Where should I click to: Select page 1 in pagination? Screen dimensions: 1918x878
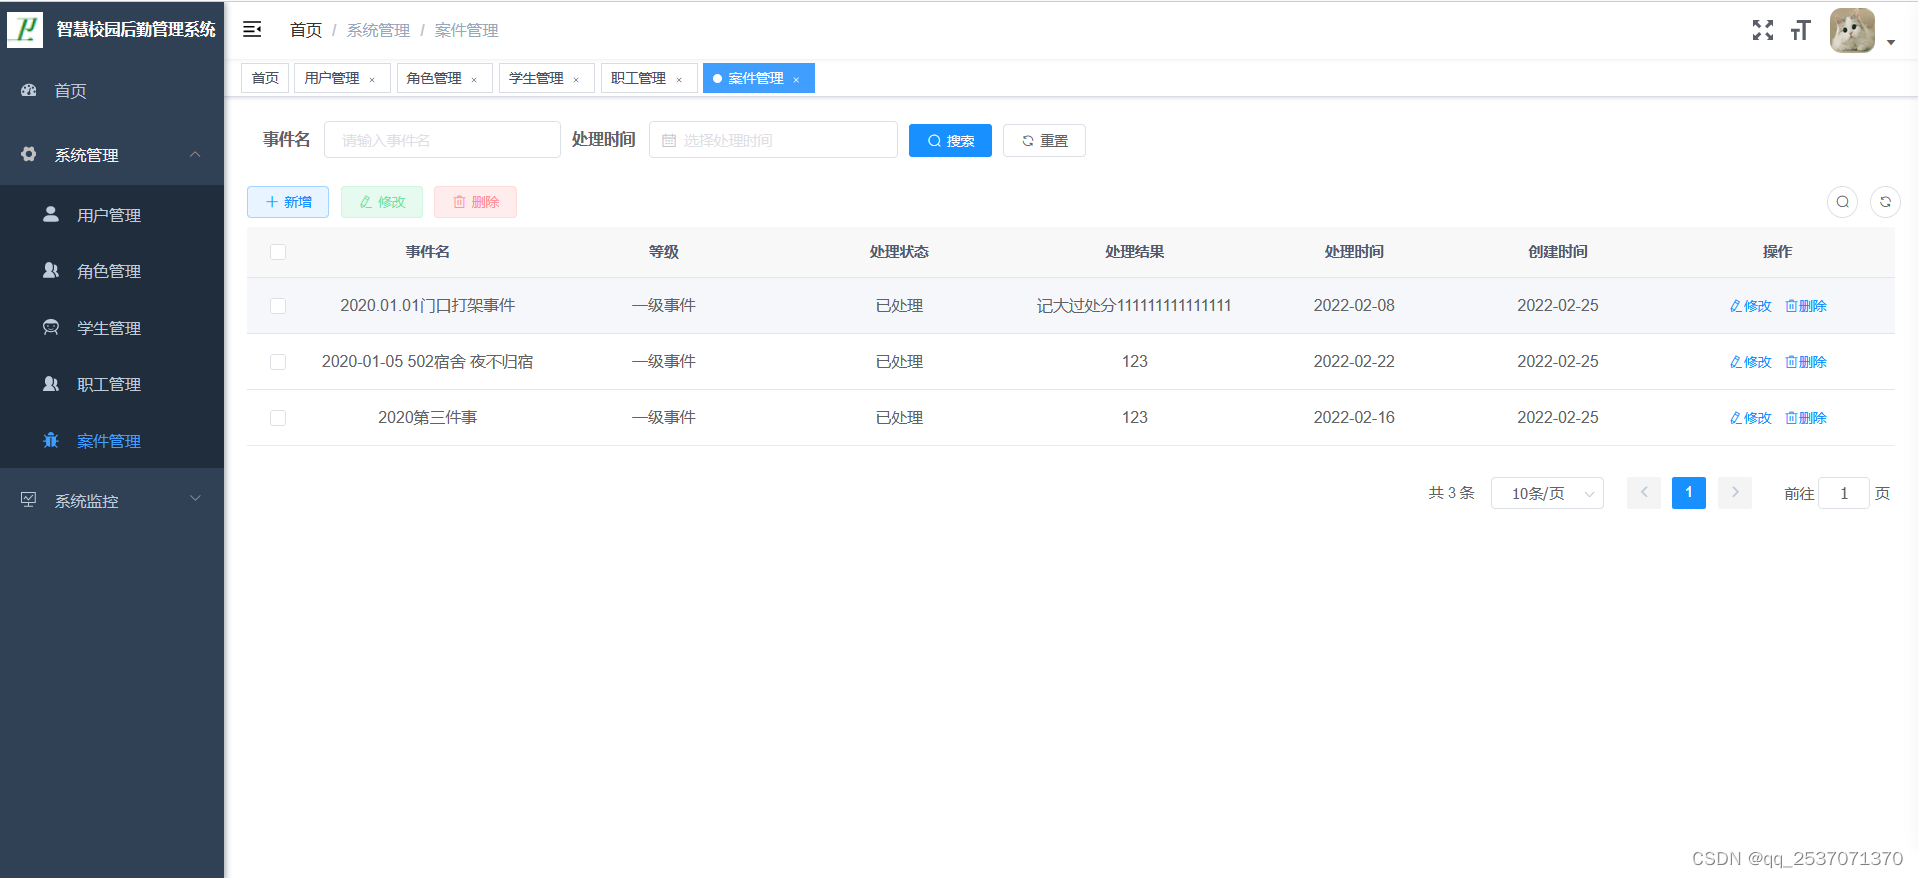point(1689,493)
